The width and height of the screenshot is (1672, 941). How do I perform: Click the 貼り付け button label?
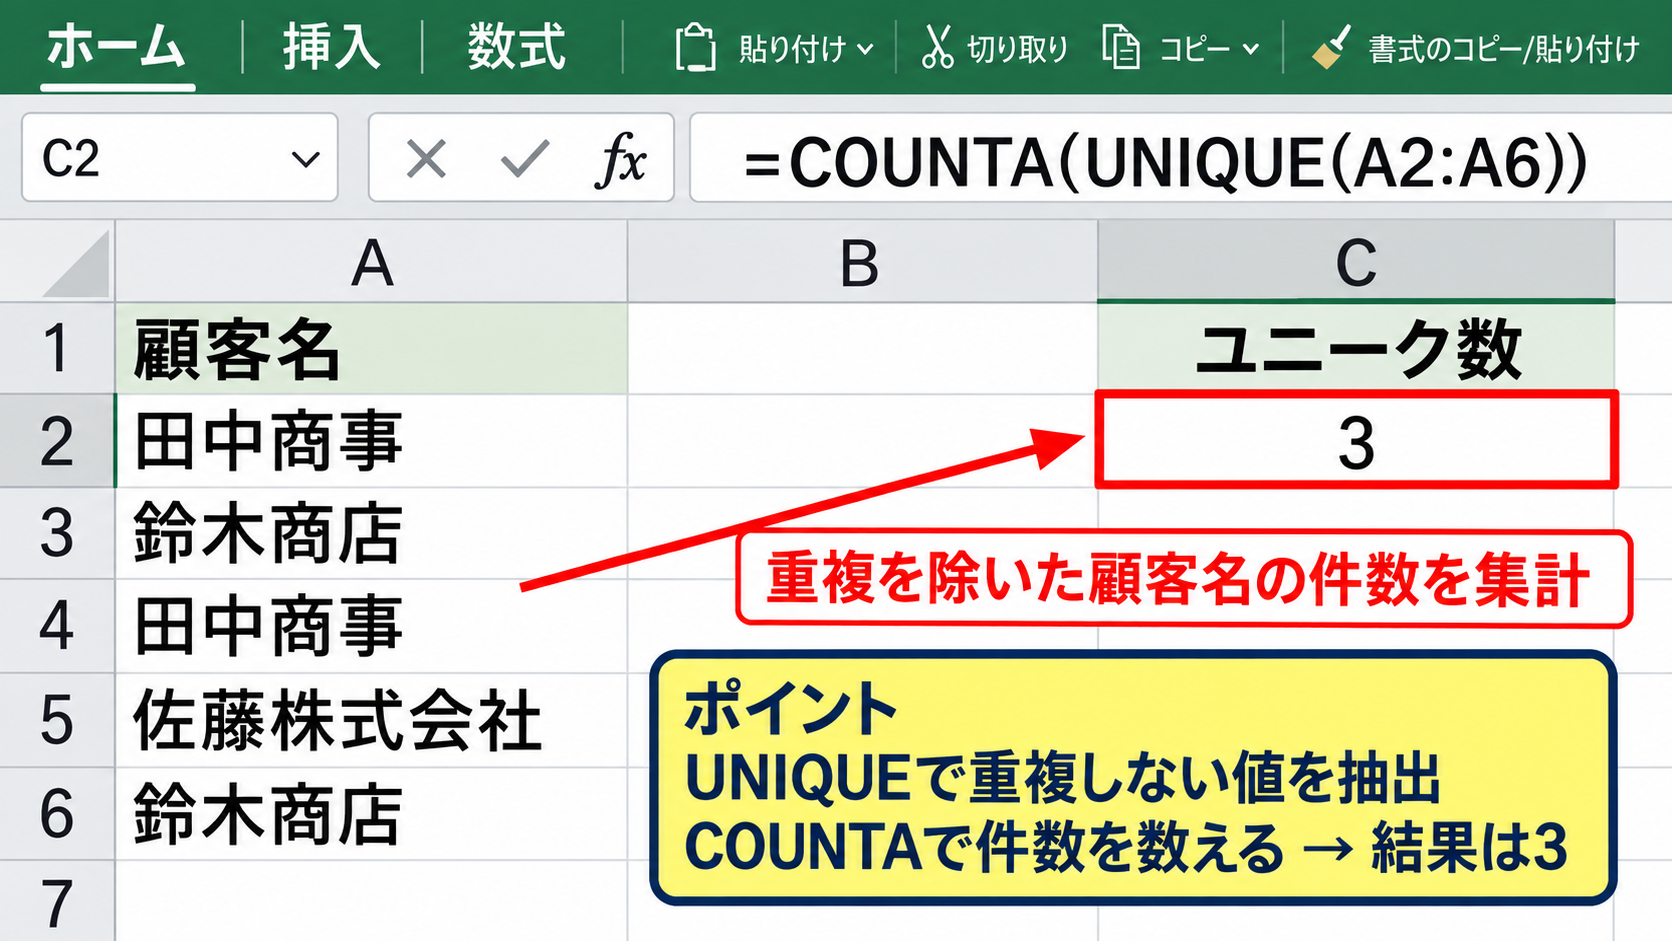point(792,48)
